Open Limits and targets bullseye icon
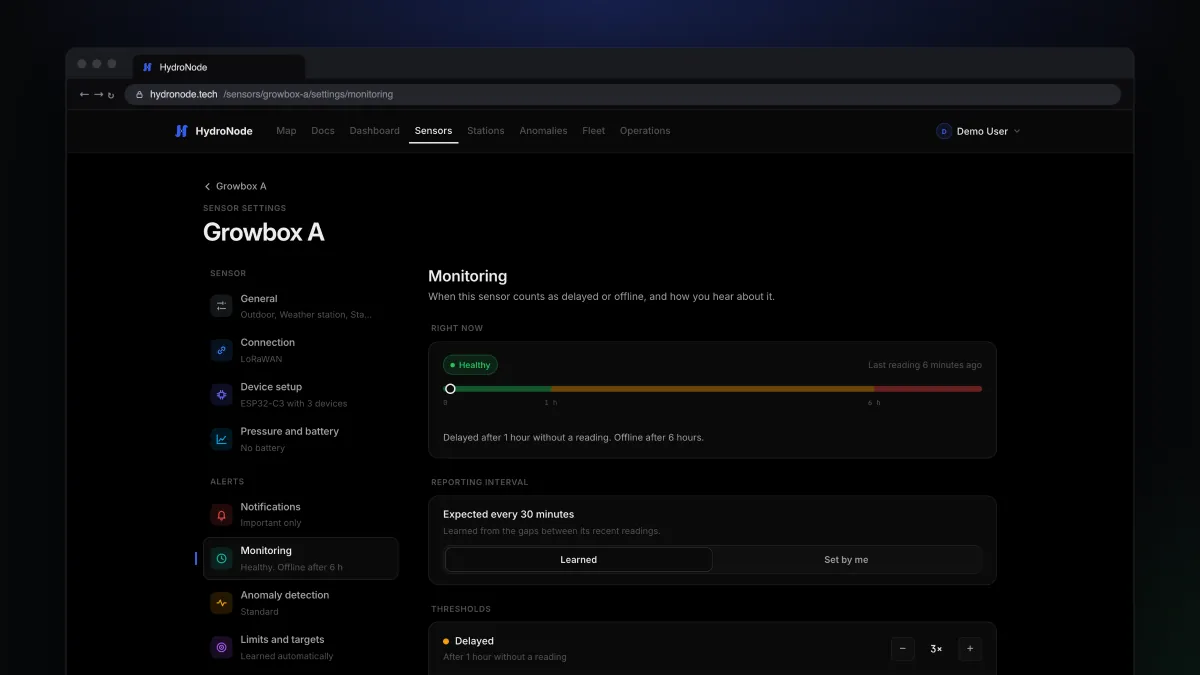 (221, 647)
